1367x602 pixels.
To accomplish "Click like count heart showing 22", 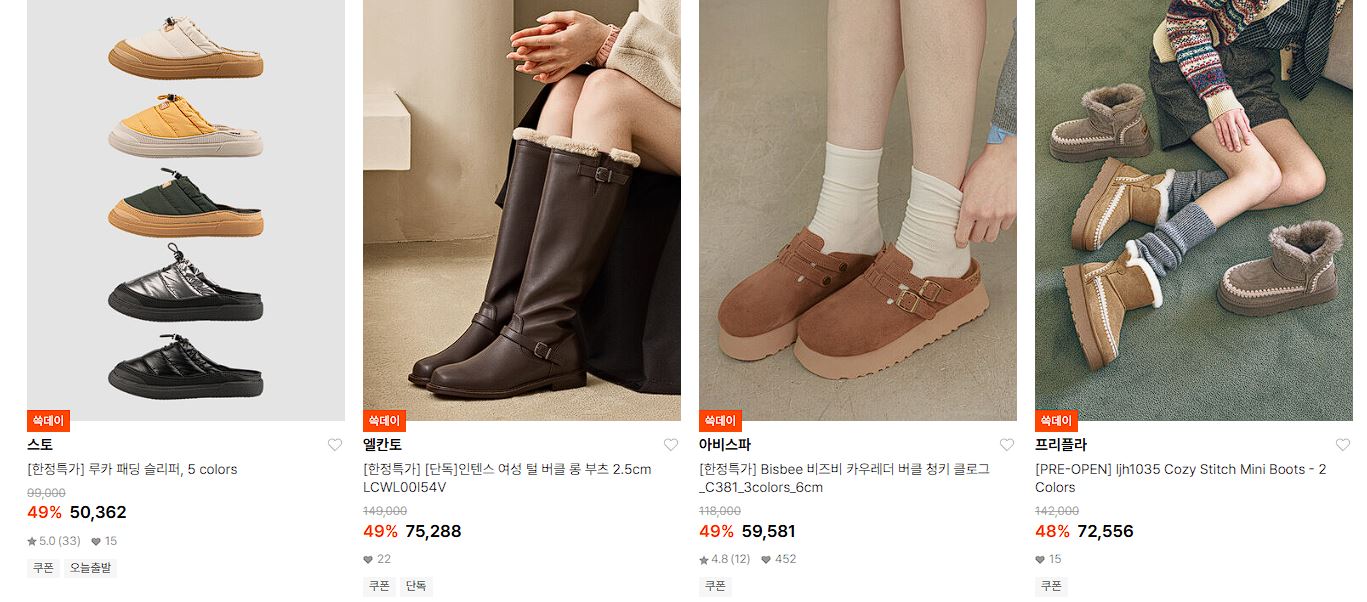I will pyautogui.click(x=368, y=560).
